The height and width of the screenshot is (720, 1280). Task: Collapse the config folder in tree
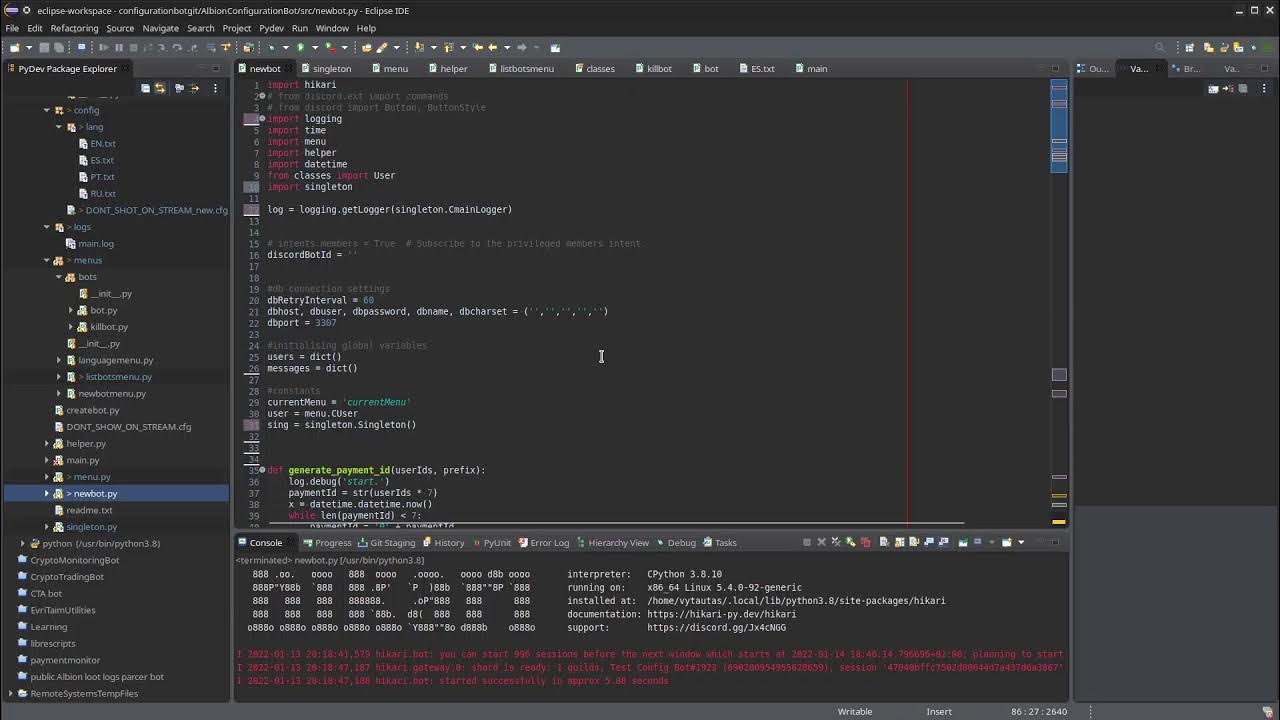47,110
